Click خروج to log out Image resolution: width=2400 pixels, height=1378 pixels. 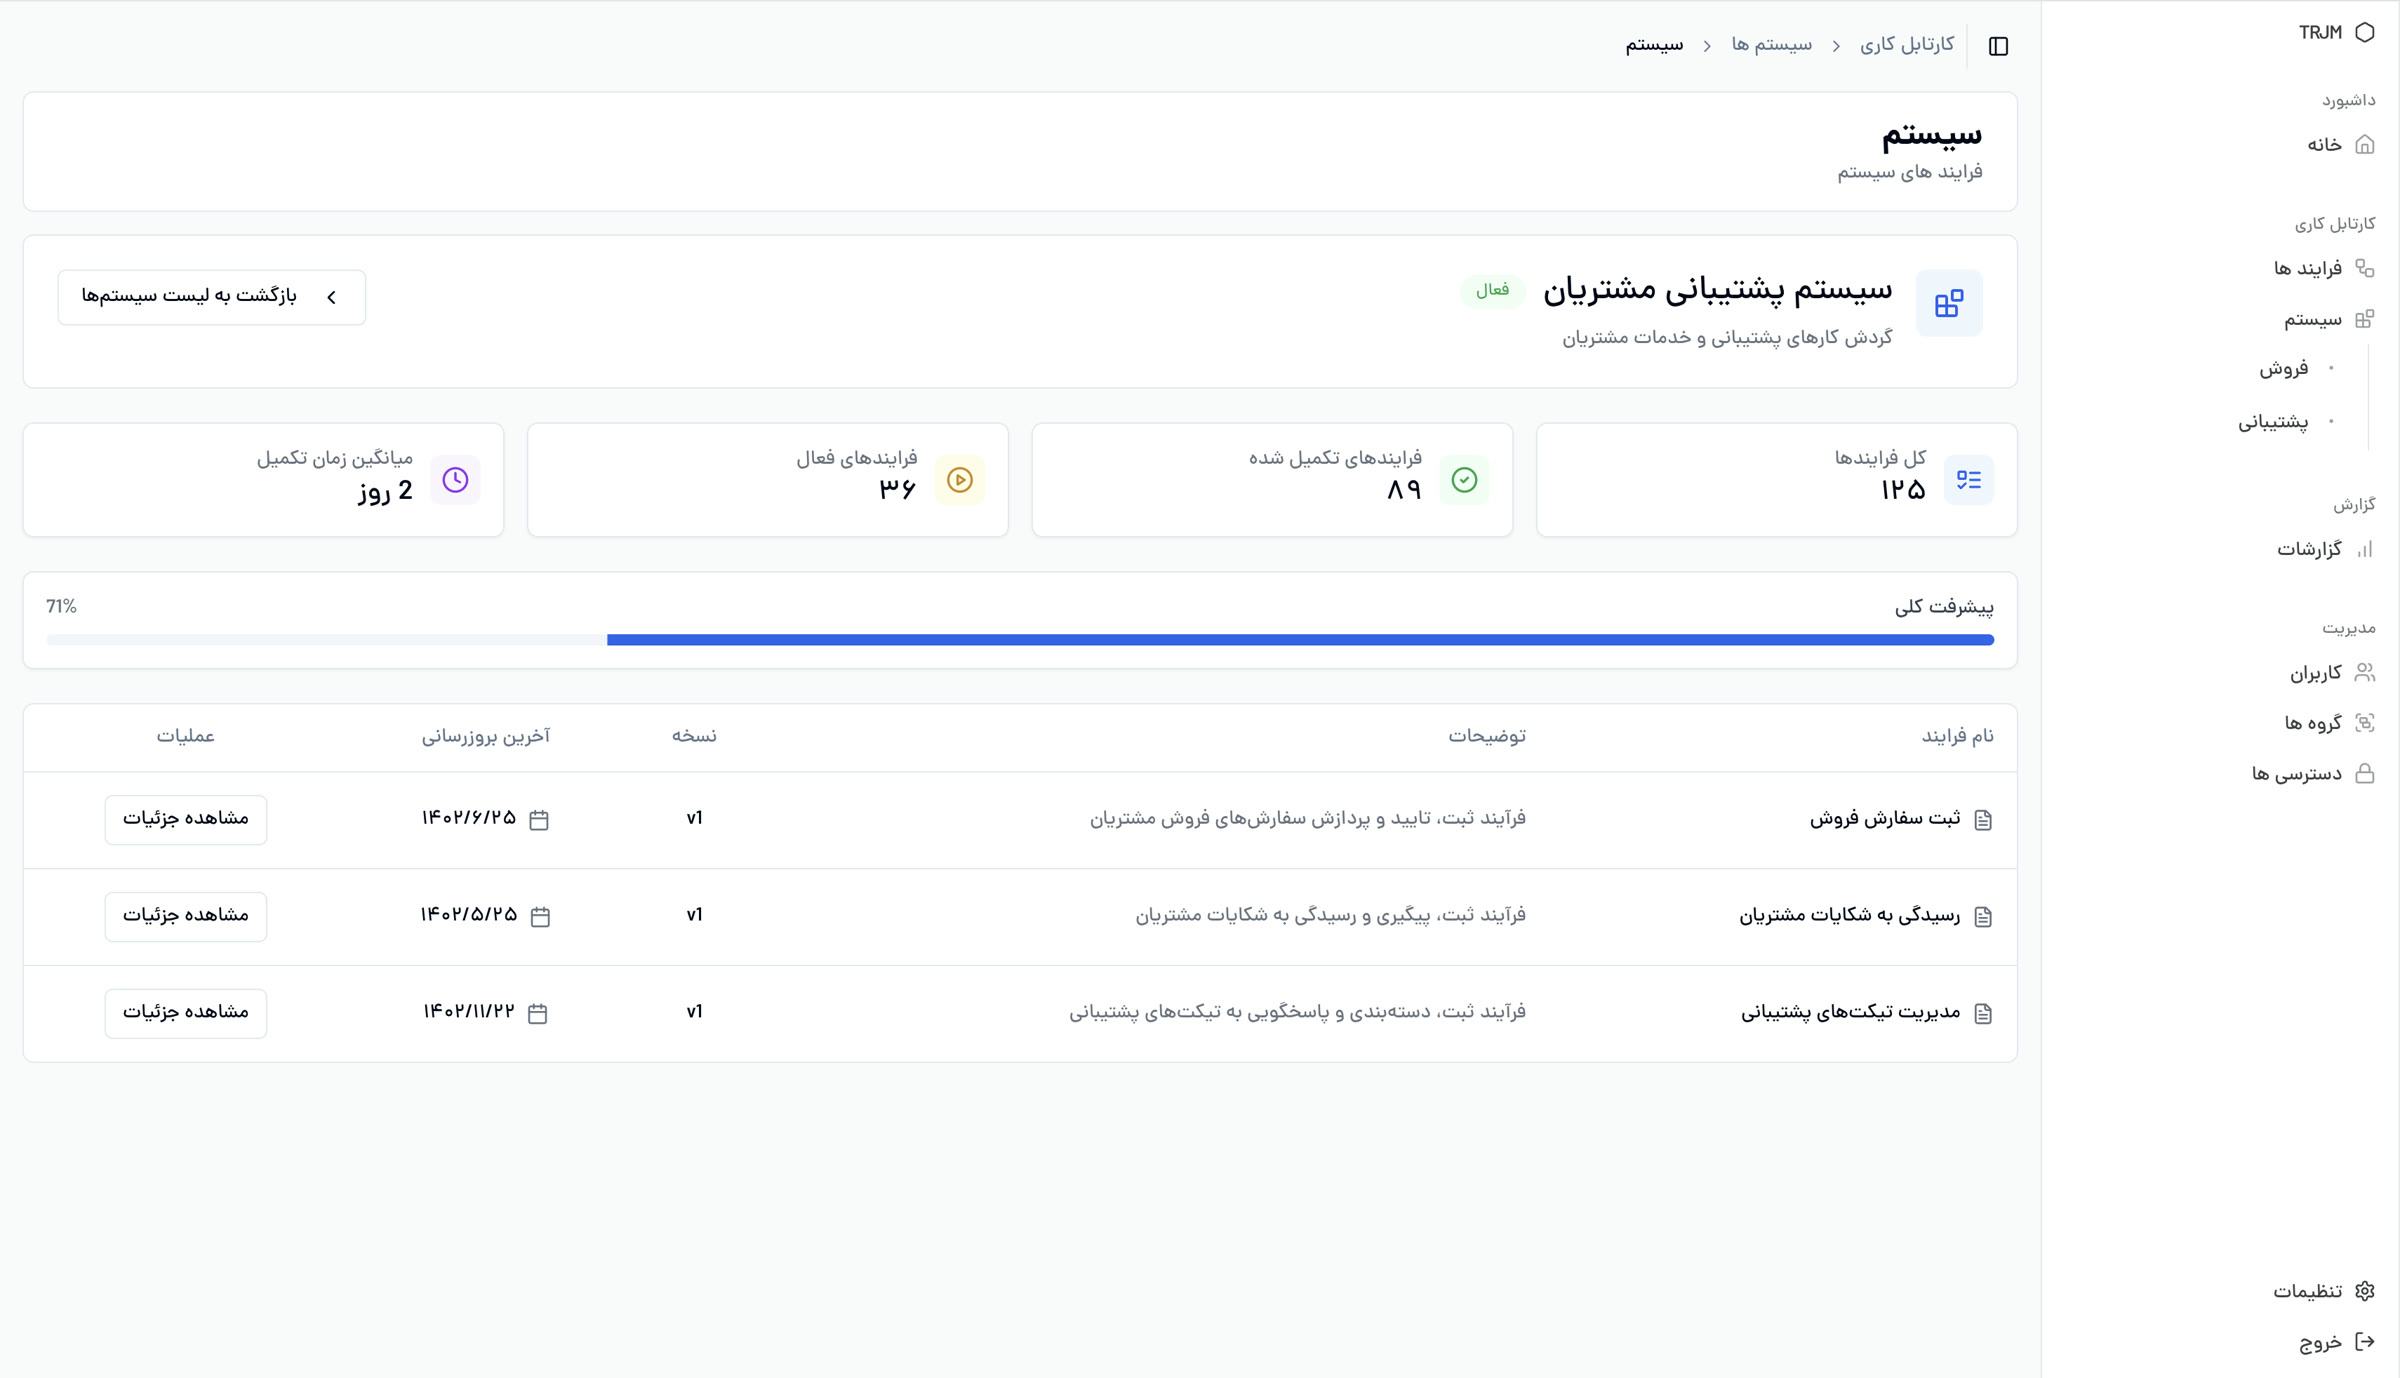pyautogui.click(x=2321, y=1343)
